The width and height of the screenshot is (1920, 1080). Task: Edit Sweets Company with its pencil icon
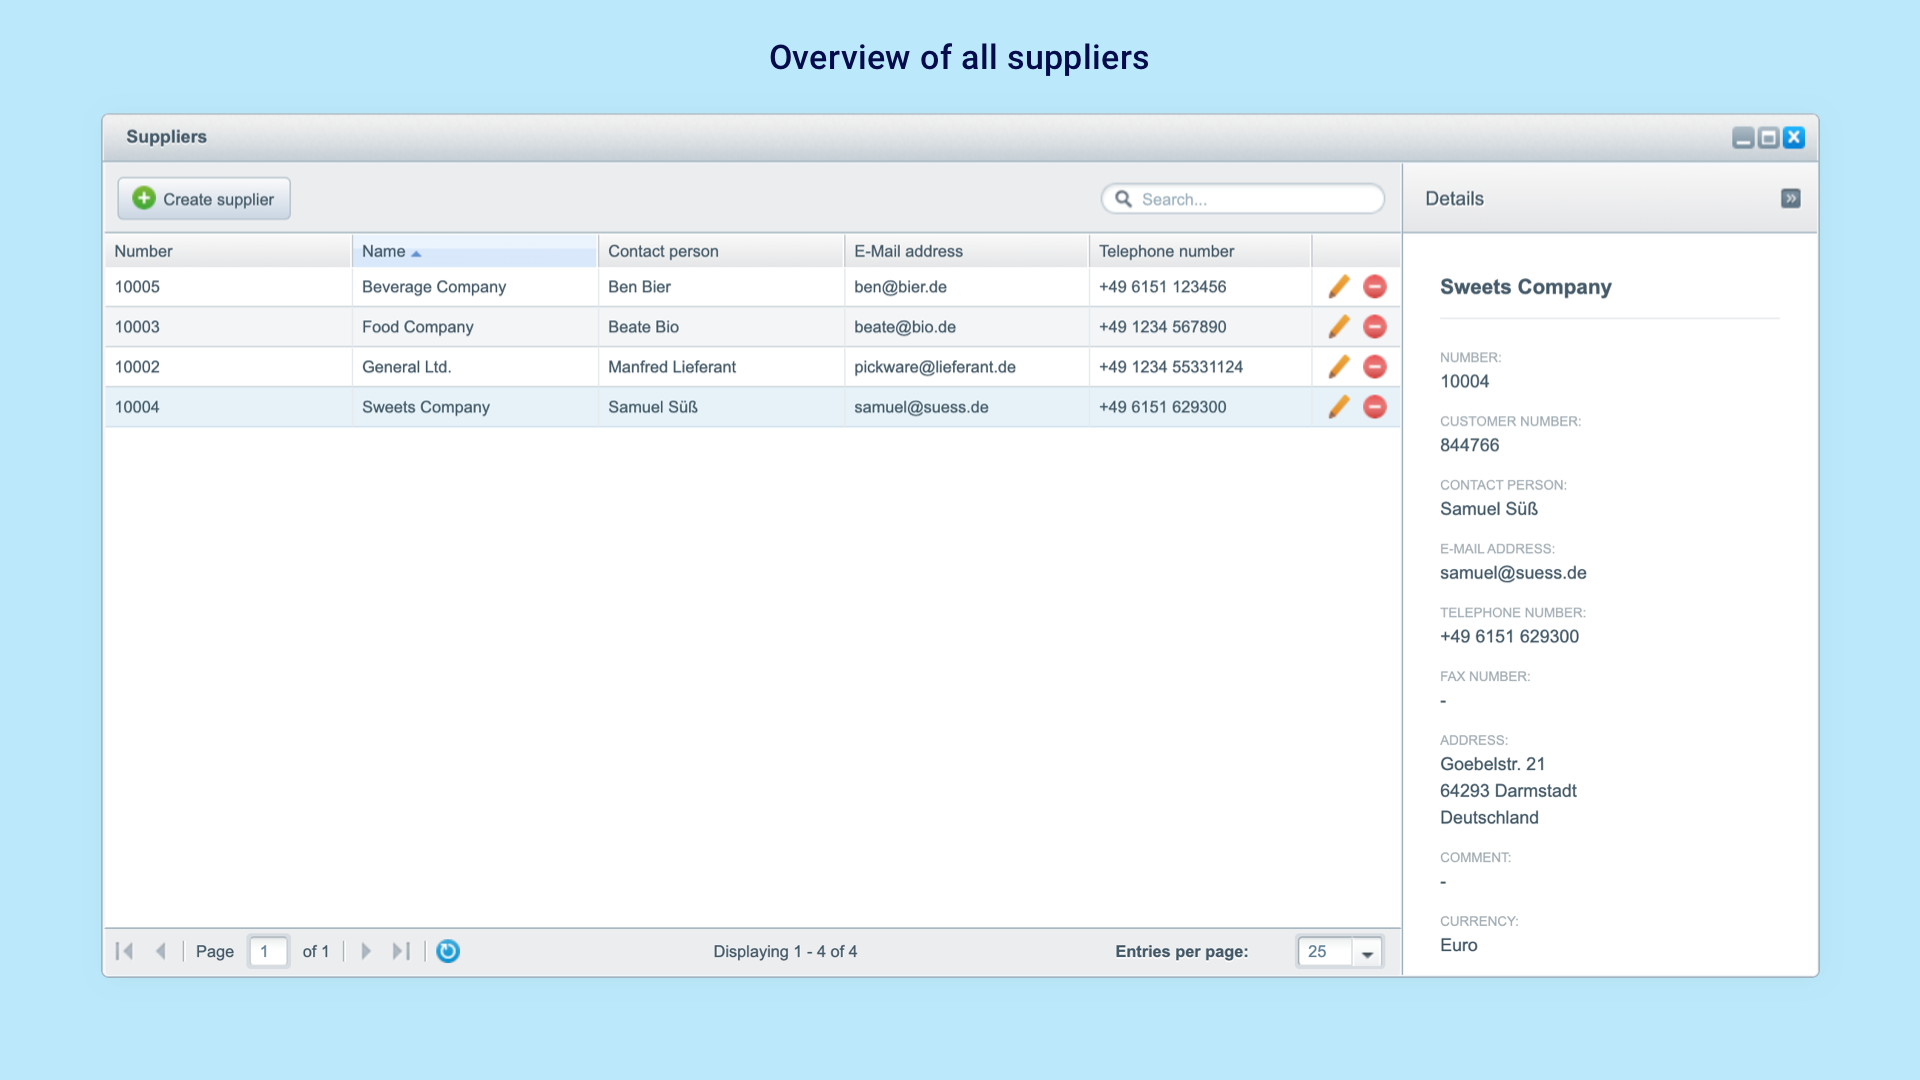pos(1339,407)
